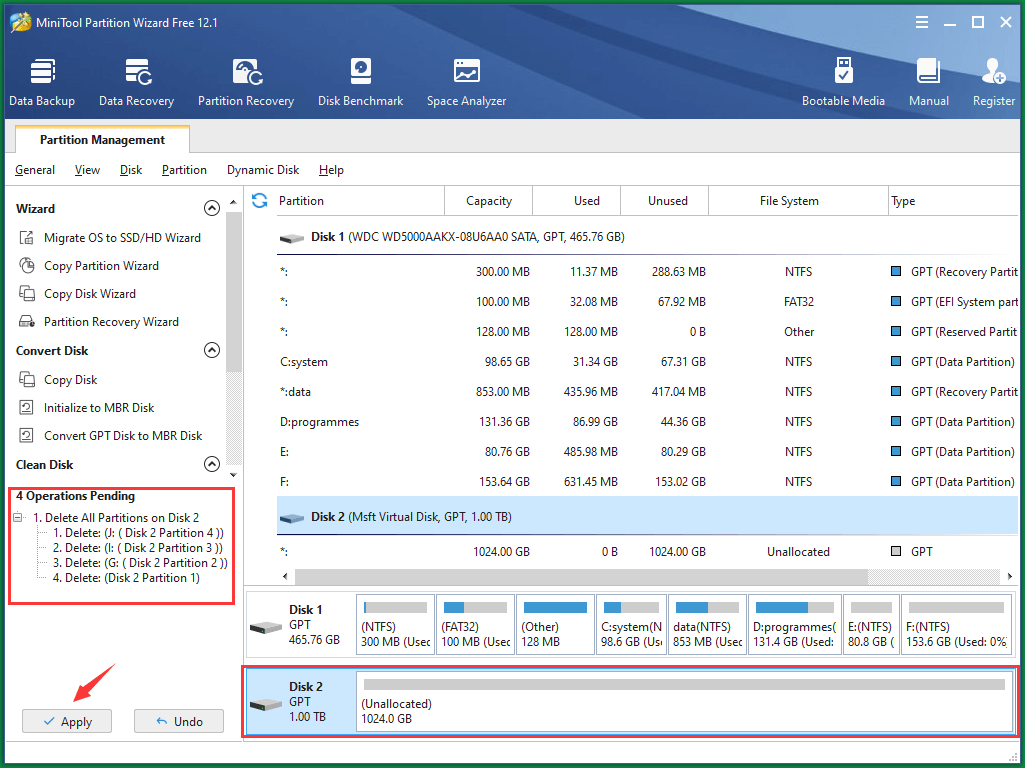Image resolution: width=1025 pixels, height=768 pixels.
Task: Select the Disk 2 drive icon in list
Action: point(292,518)
